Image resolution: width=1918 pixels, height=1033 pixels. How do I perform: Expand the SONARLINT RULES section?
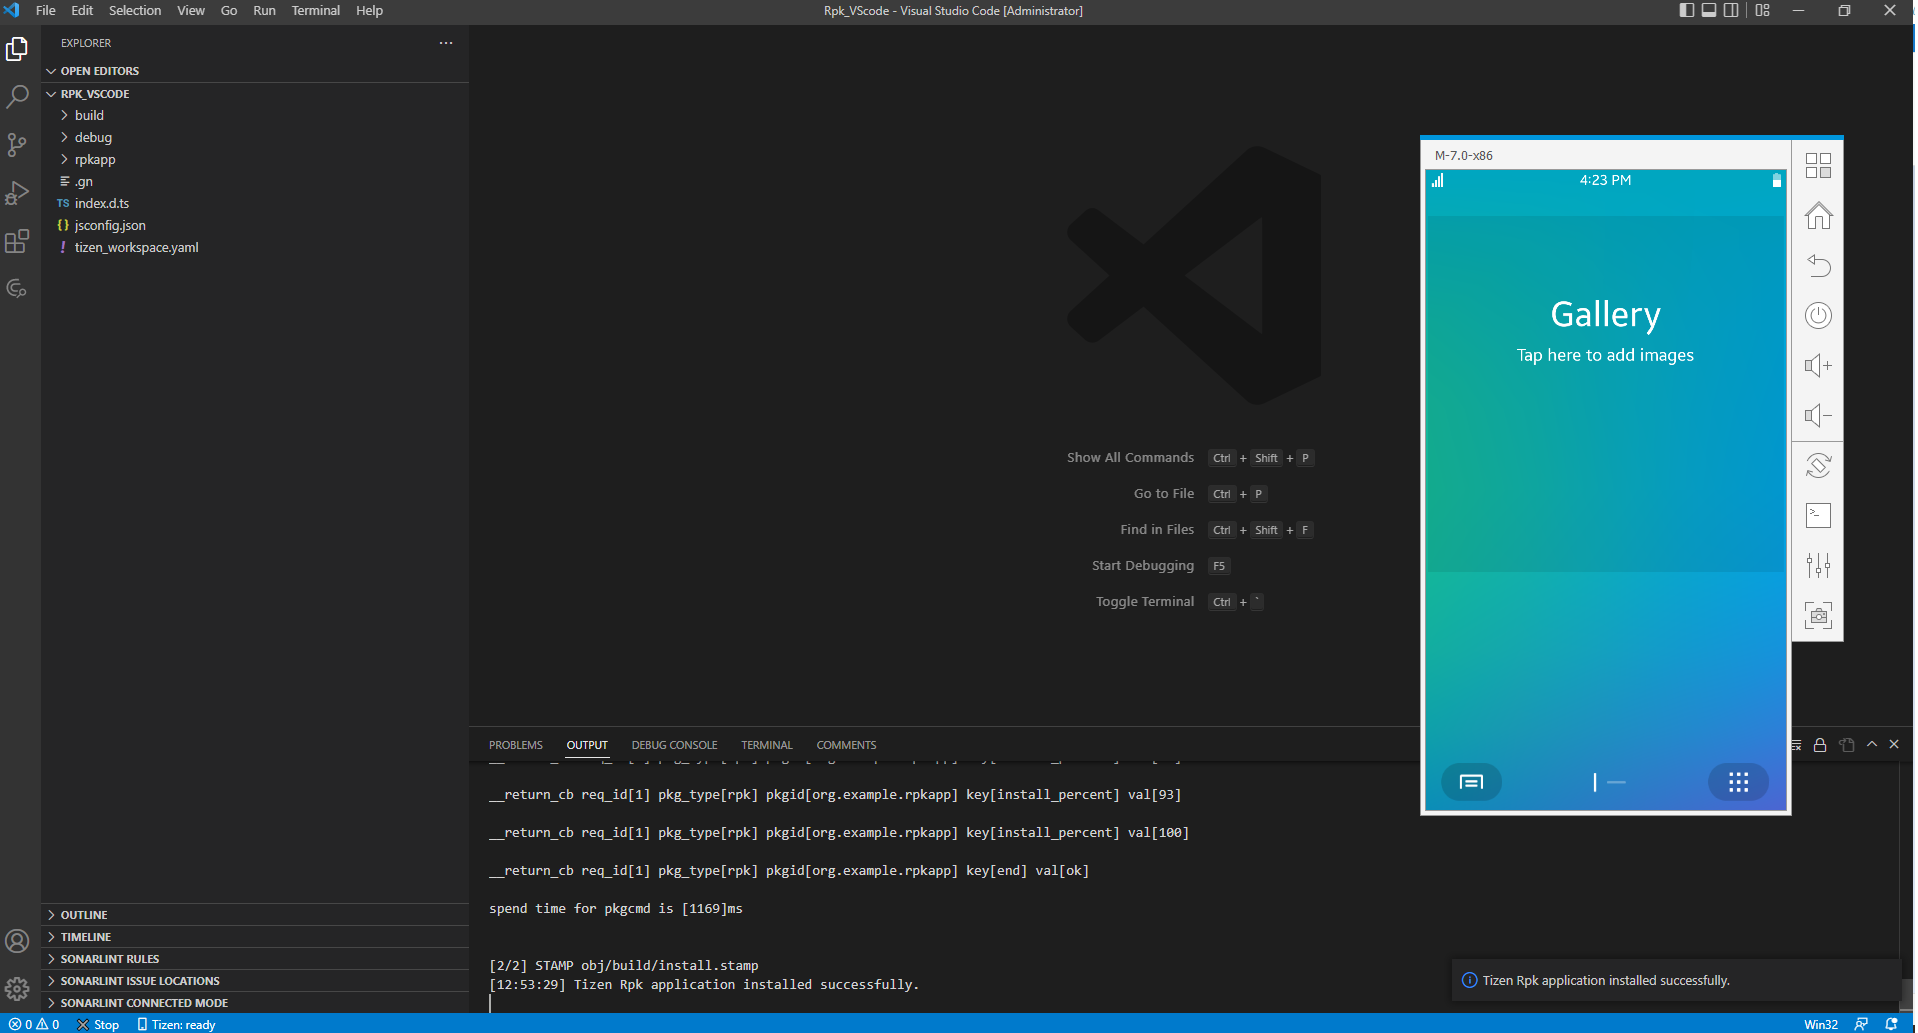point(110,958)
